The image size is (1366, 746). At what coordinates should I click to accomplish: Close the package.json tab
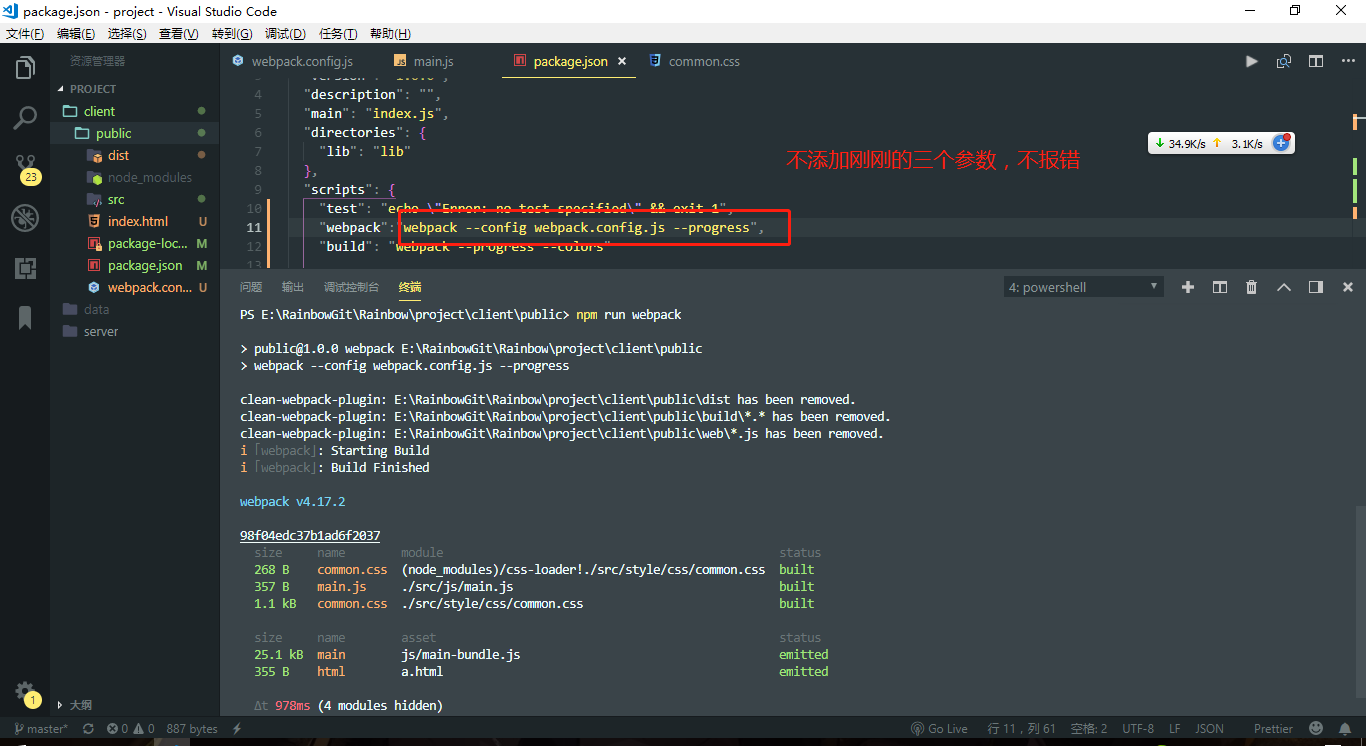point(621,61)
